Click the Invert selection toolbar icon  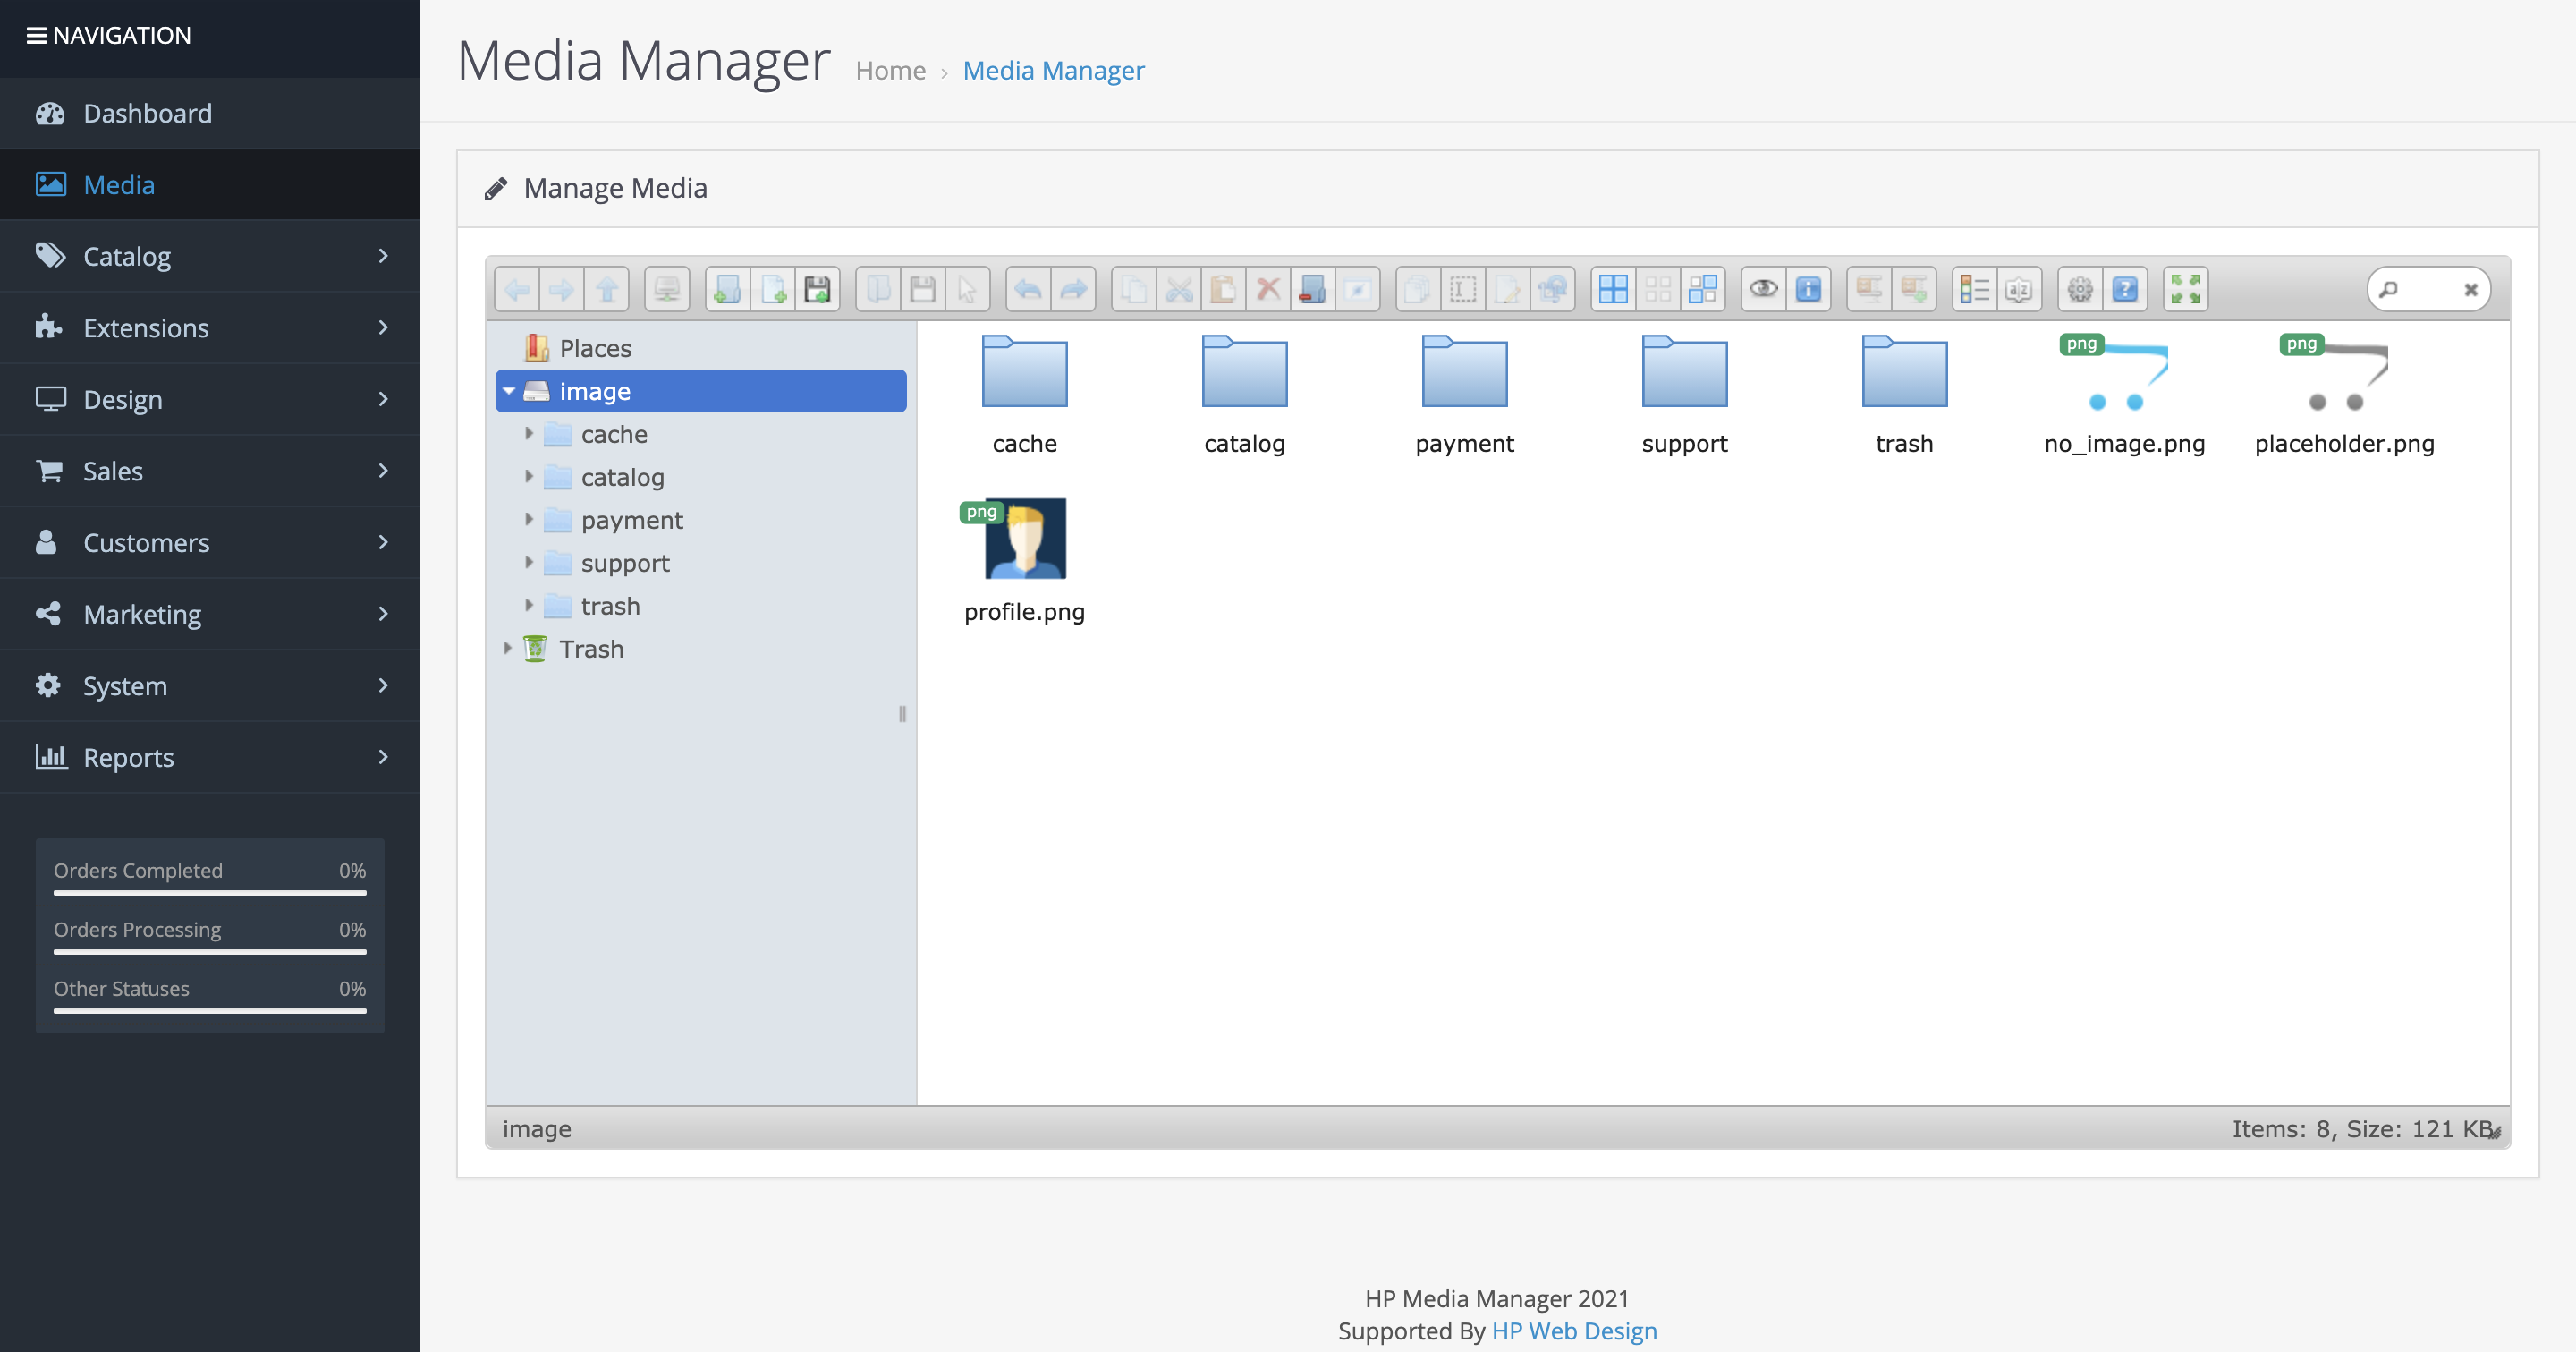click(x=1702, y=290)
